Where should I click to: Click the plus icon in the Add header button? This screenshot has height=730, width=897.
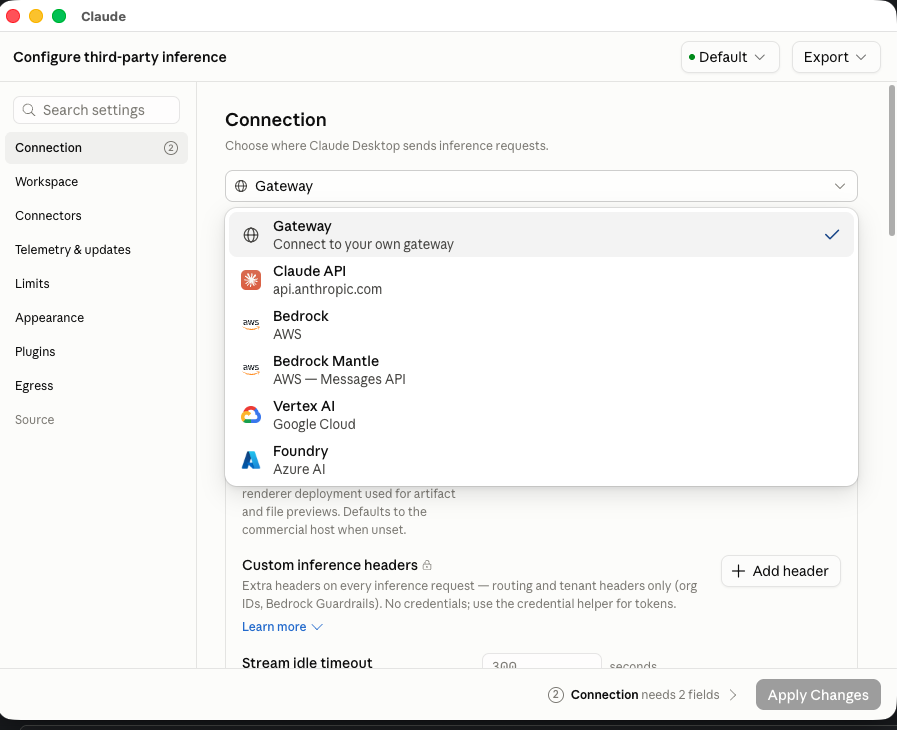(x=739, y=571)
